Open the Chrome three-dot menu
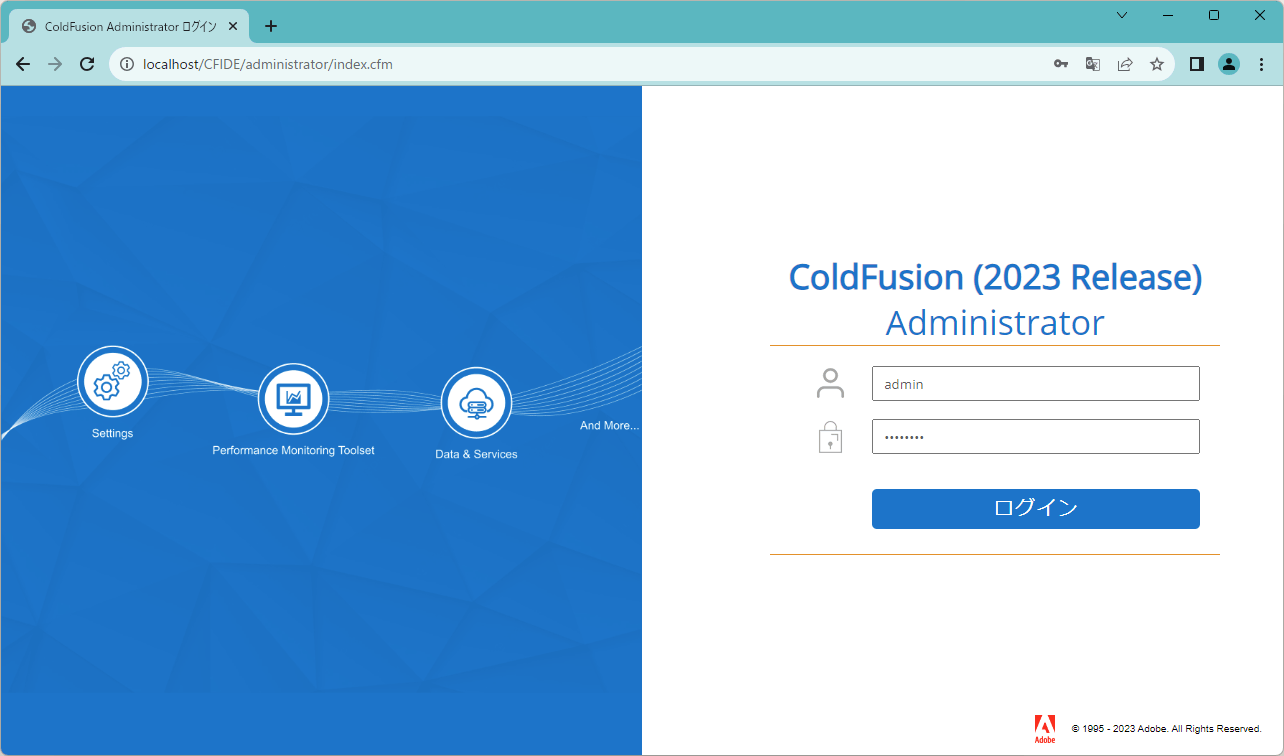 tap(1261, 64)
